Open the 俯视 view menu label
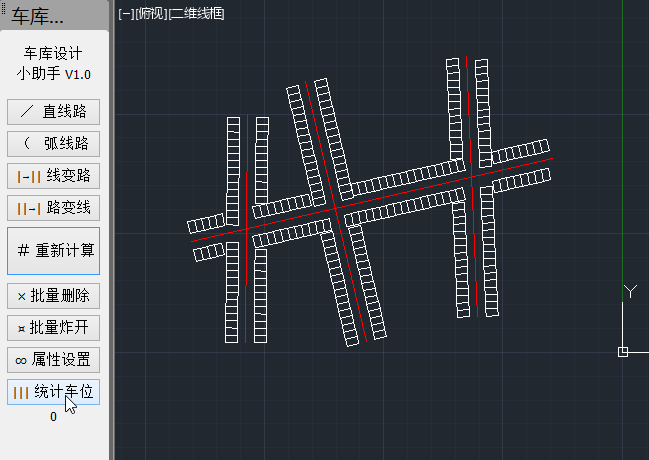Screen dimensions: 649x460 [x=151, y=14]
